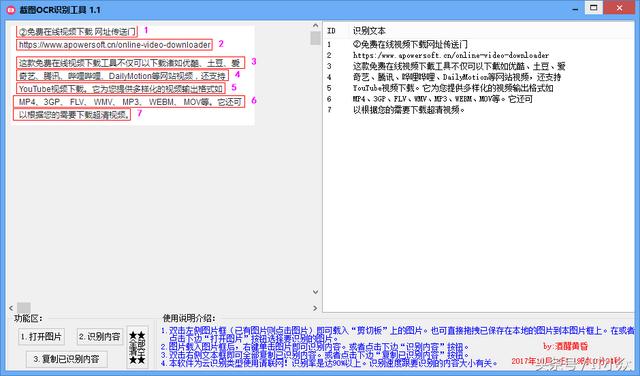Click instruction line 2 starting '图片载入图片框后'
Image resolution: width=640 pixels, height=376 pixels.
tap(315, 347)
